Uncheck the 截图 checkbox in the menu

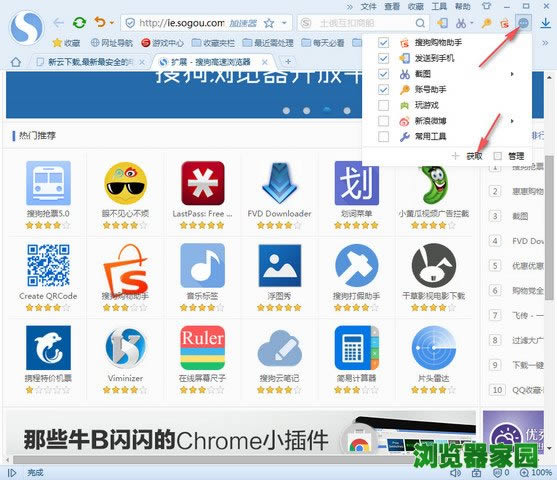(x=383, y=74)
